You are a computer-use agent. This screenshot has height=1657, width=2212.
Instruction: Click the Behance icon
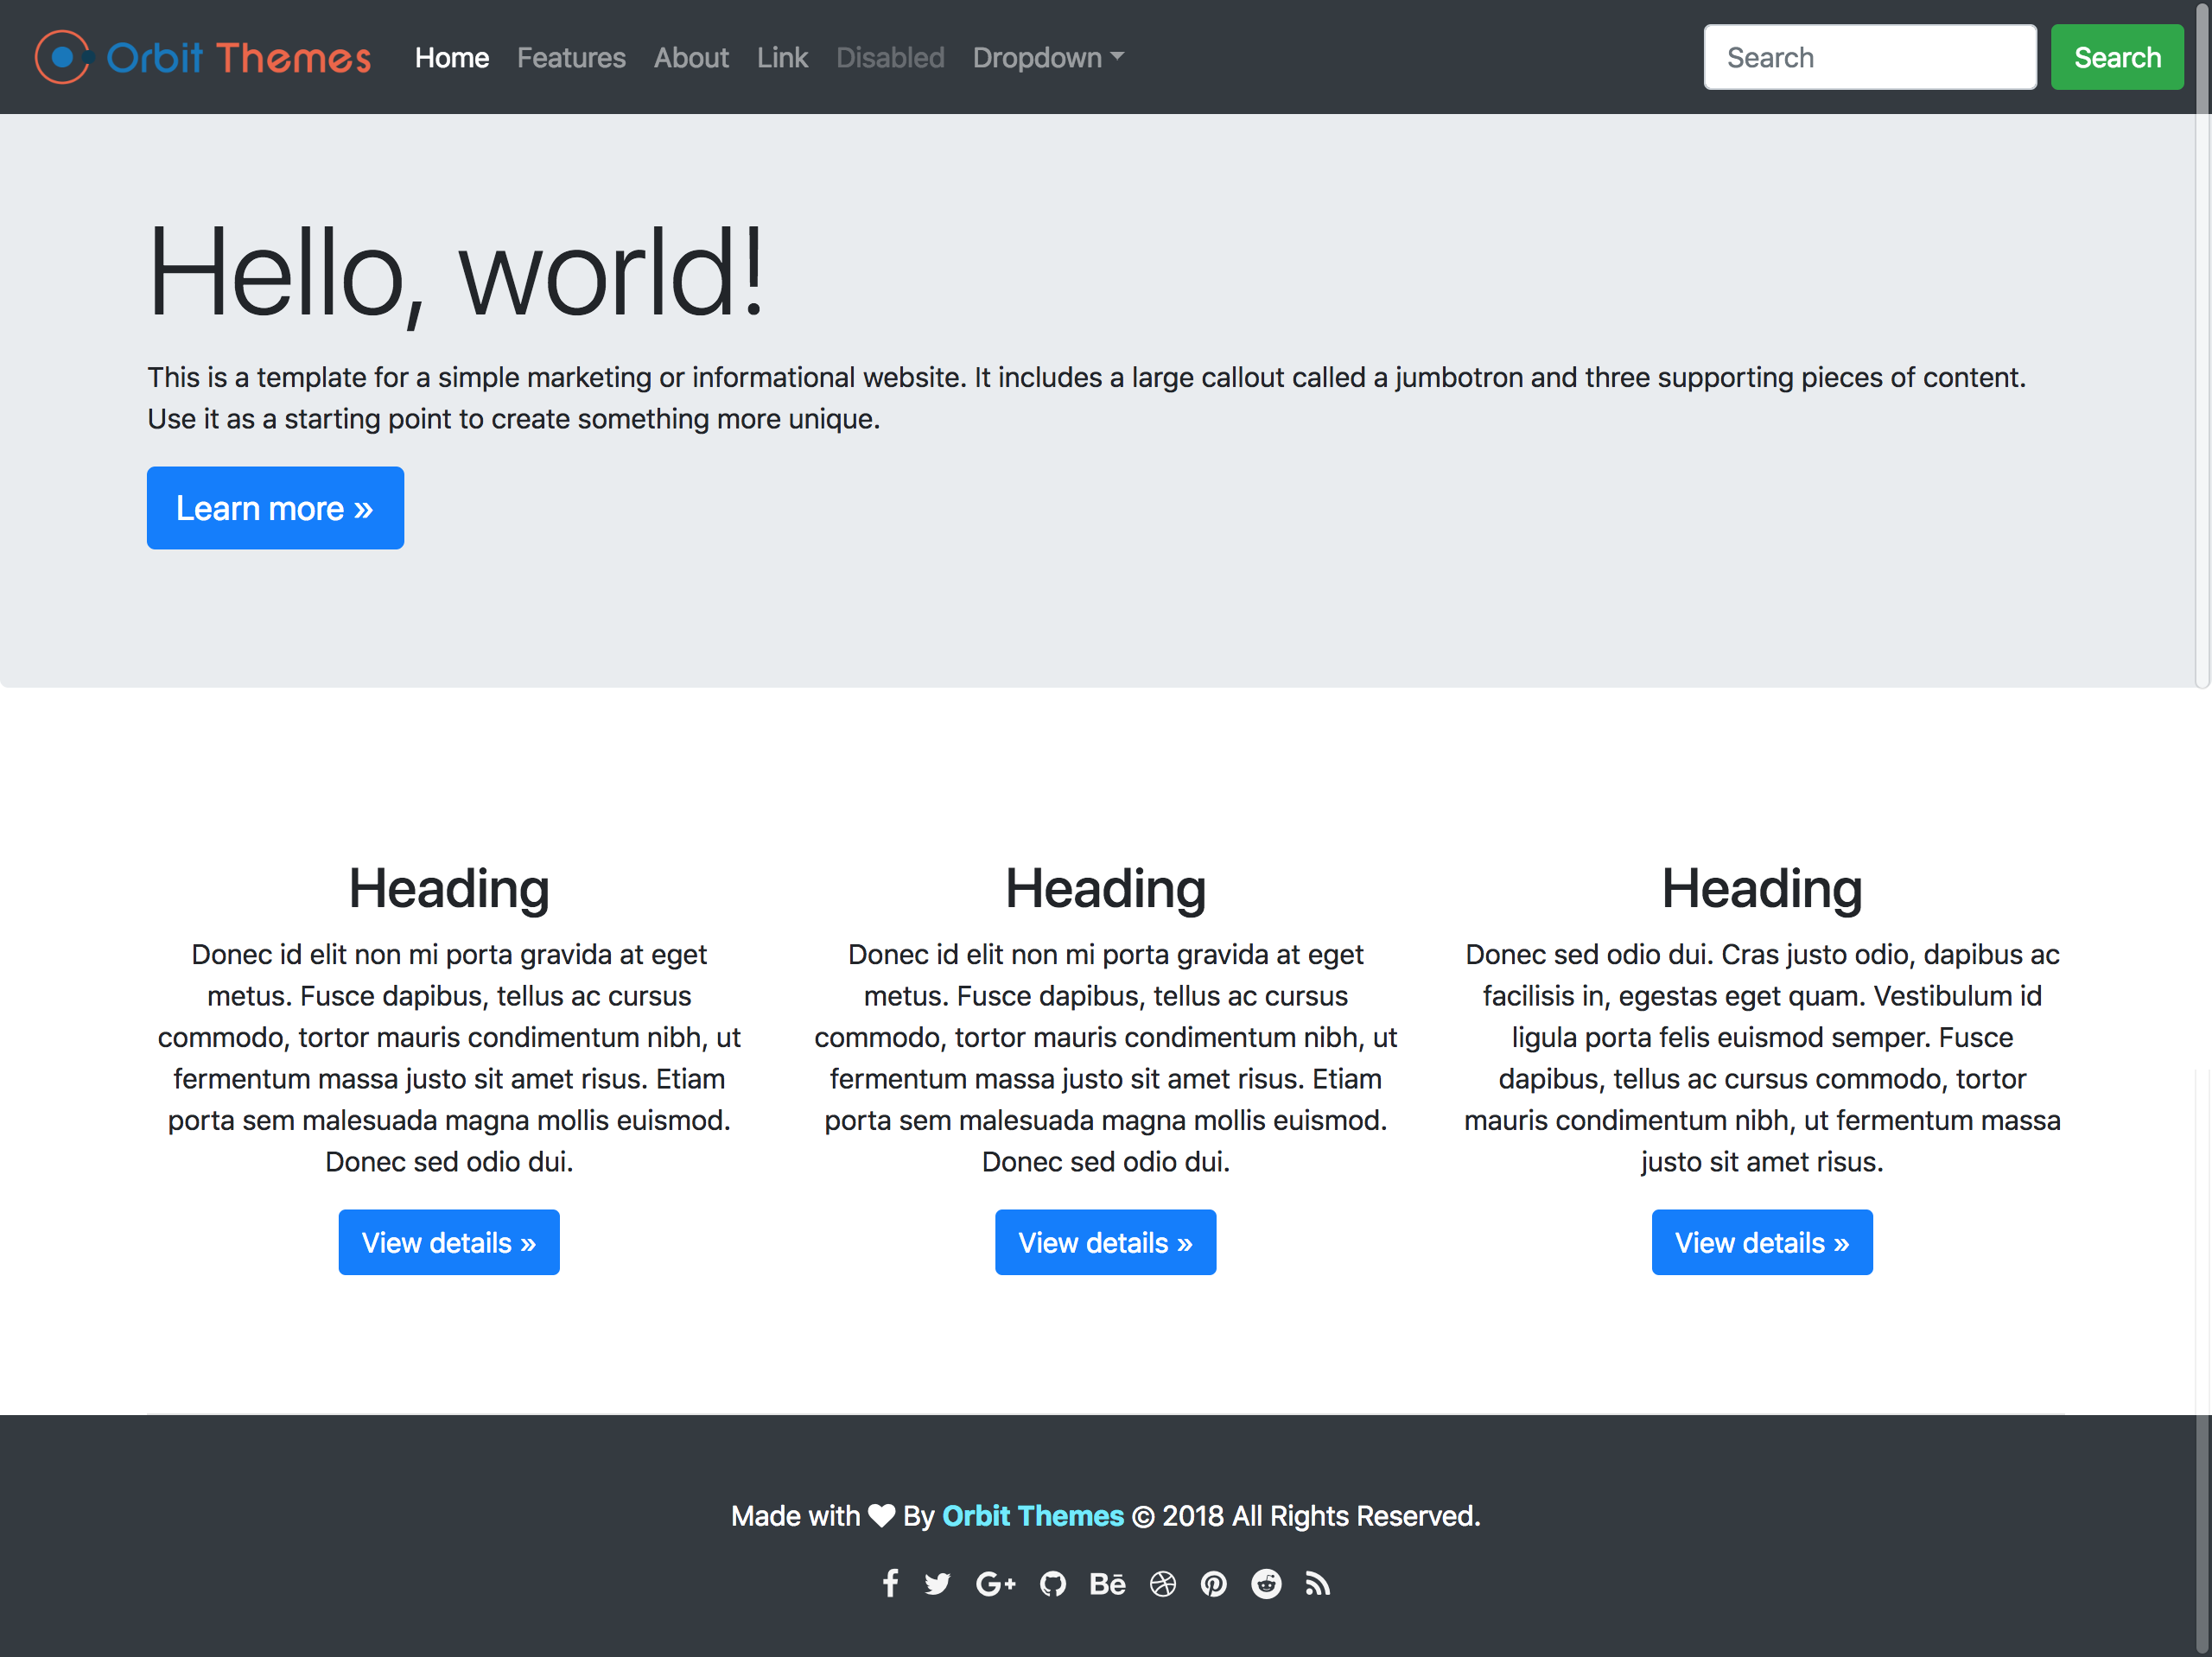1107,1583
